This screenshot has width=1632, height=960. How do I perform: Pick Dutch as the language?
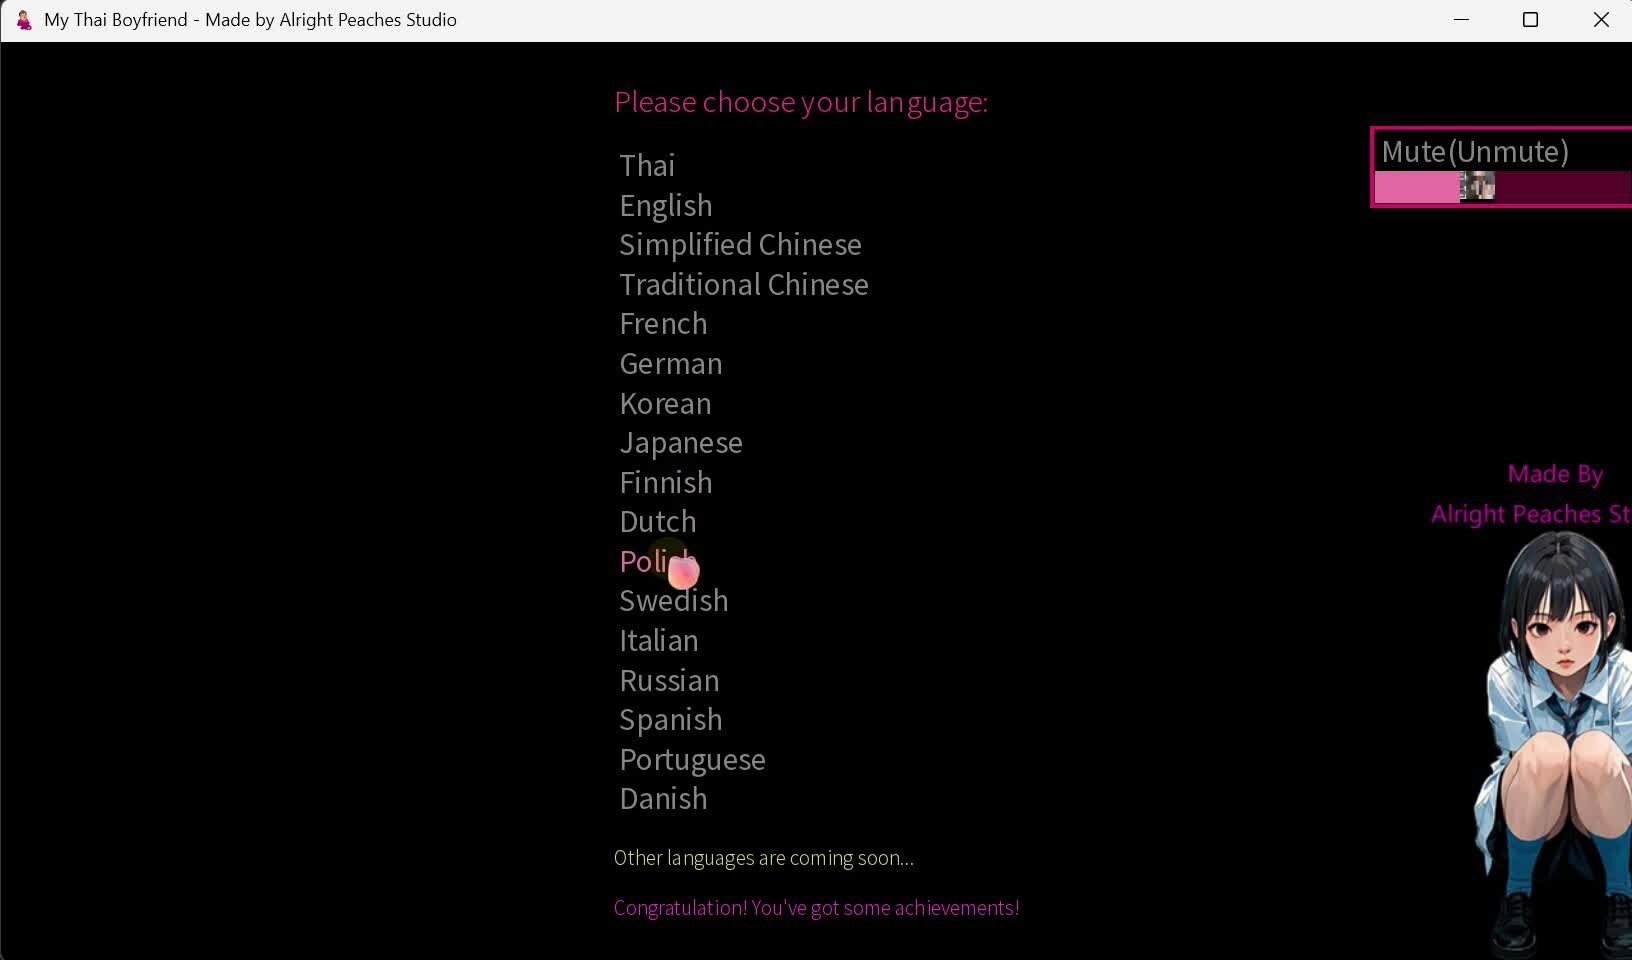pyautogui.click(x=658, y=522)
